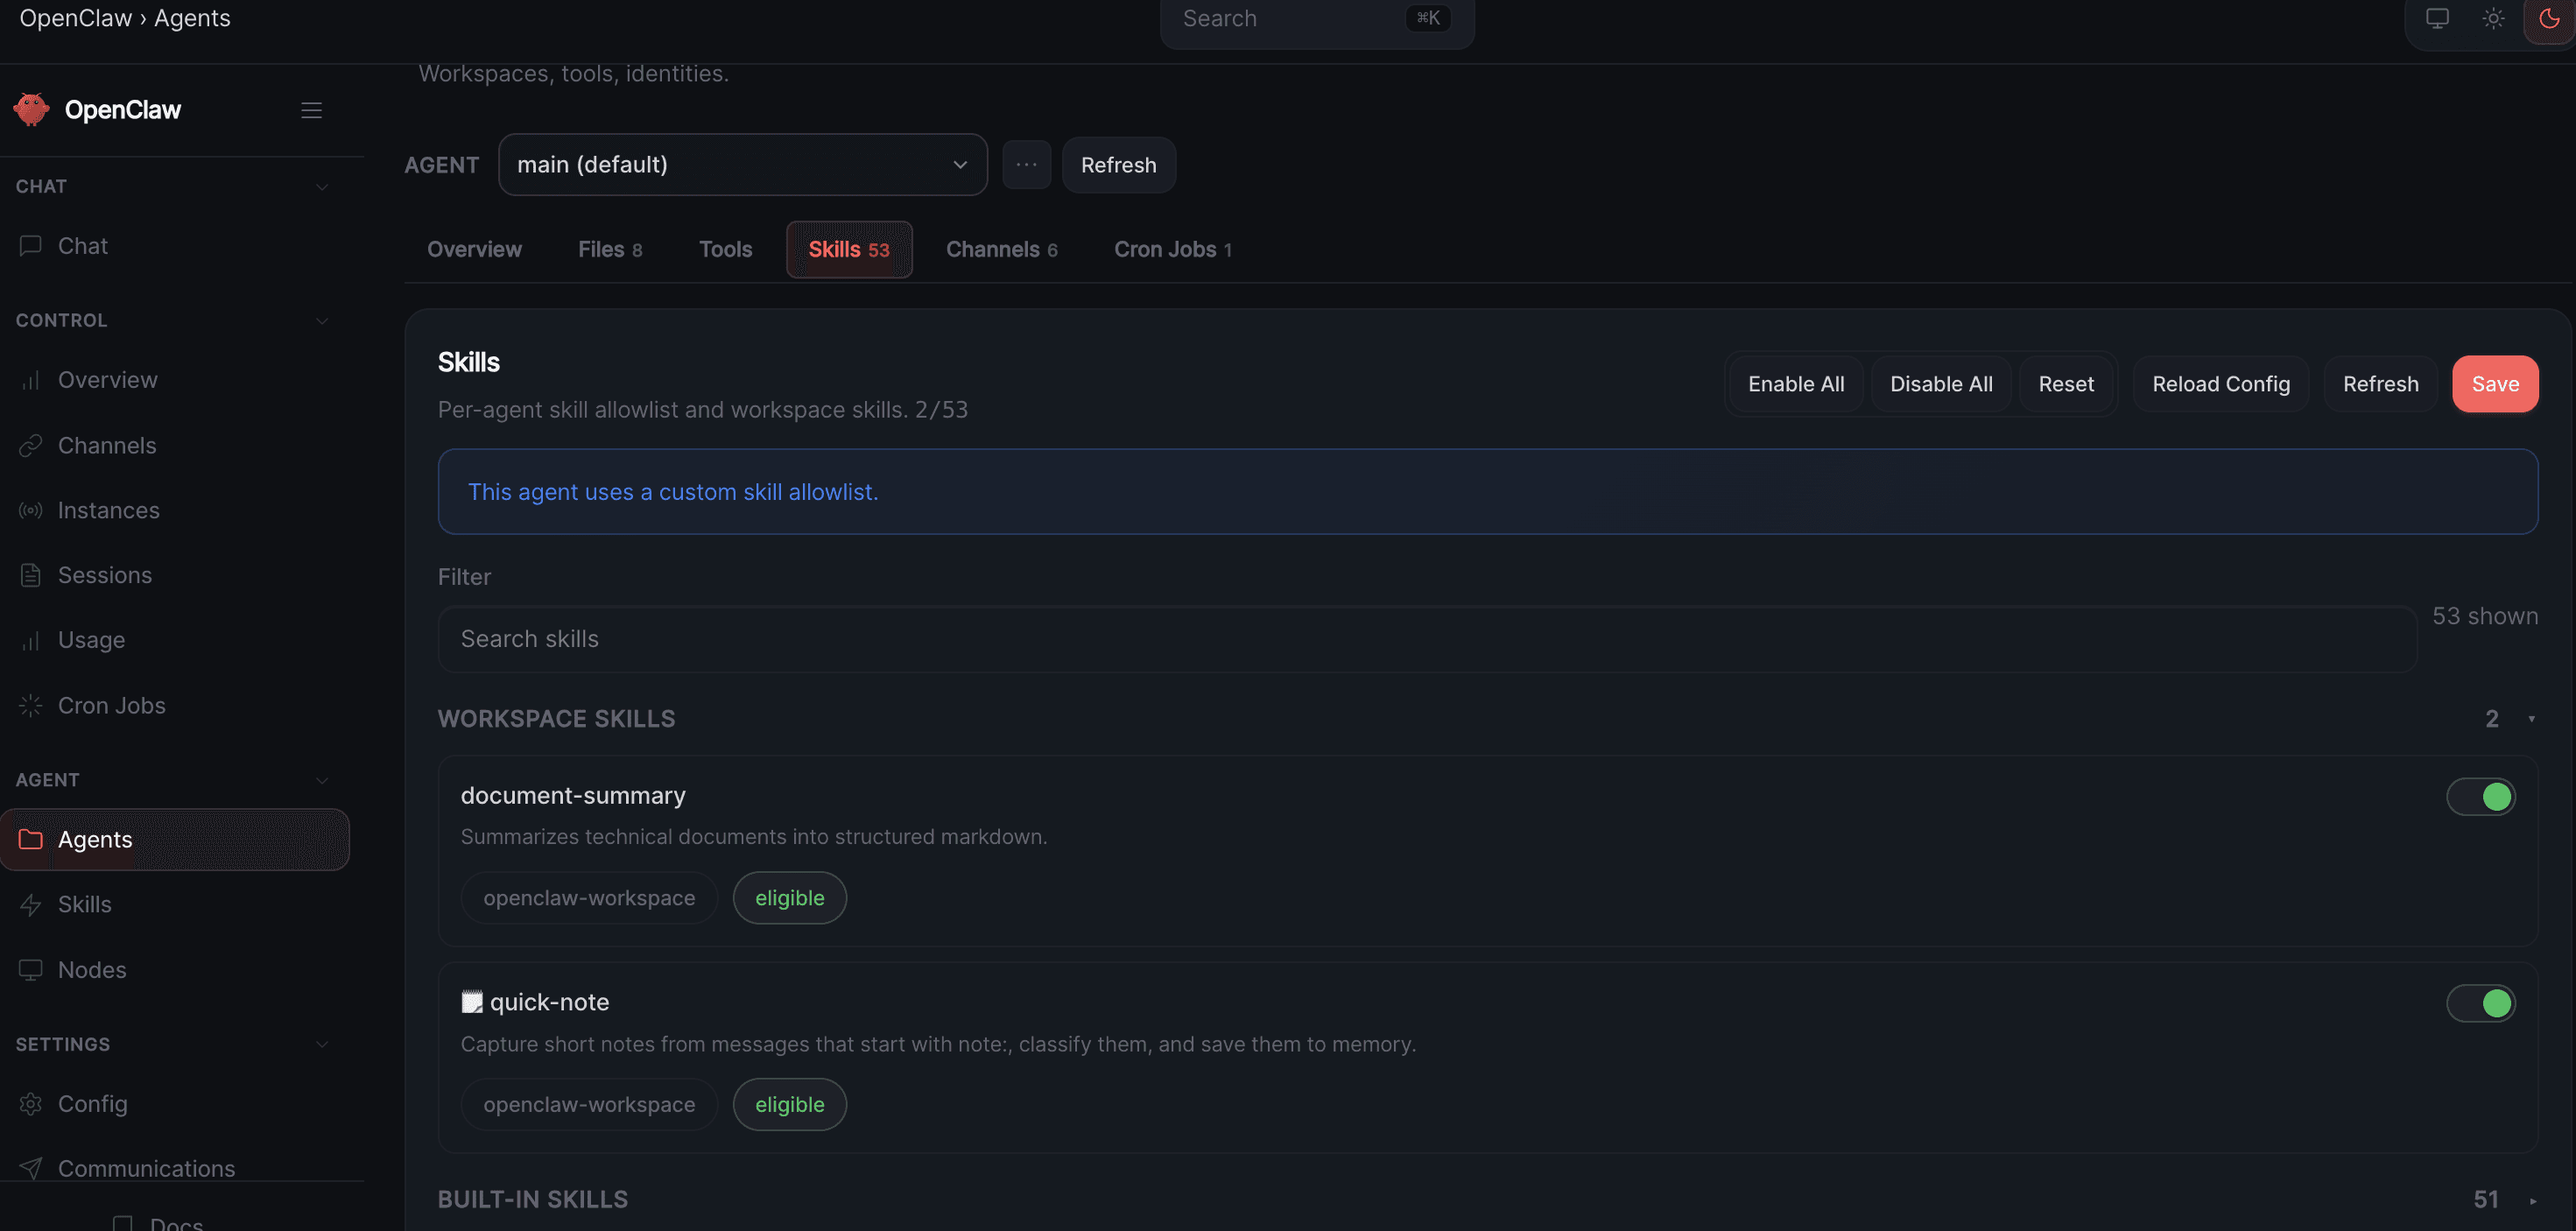Open Nodes via monitor icon in sidebar
Viewport: 2576px width, 1231px height.
click(30, 969)
